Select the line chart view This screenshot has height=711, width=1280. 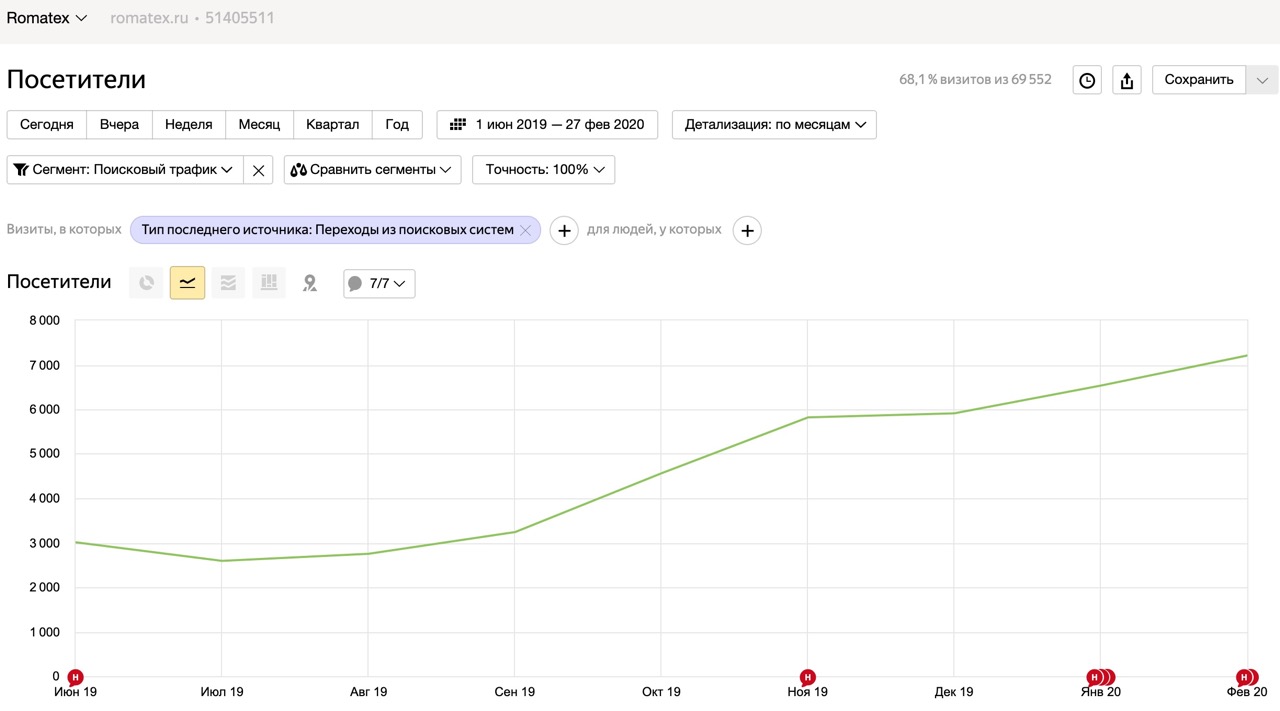tap(187, 283)
